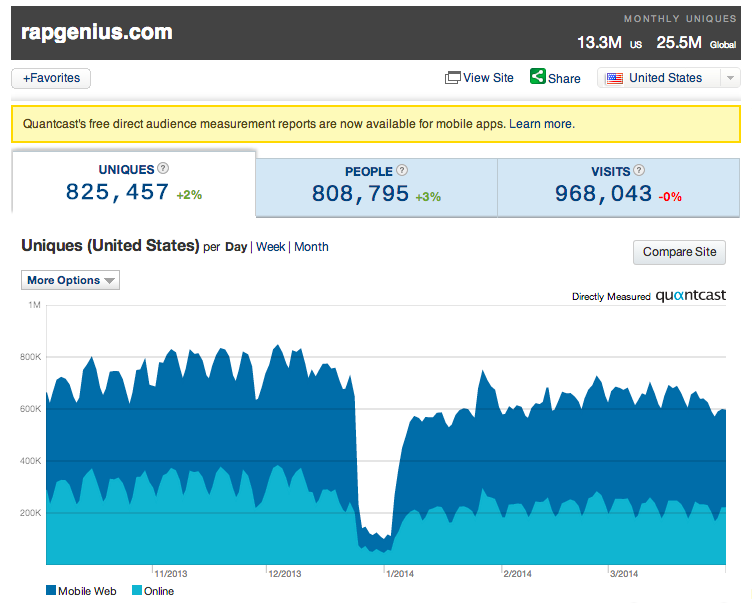This screenshot has height=603, width=752.
Task: Click the 12/2013 axis label
Action: click(285, 574)
